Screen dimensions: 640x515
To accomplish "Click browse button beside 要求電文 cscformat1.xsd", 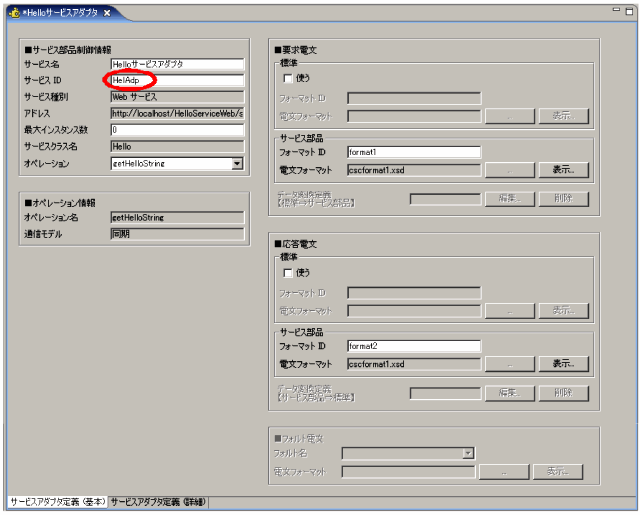I will click(510, 170).
